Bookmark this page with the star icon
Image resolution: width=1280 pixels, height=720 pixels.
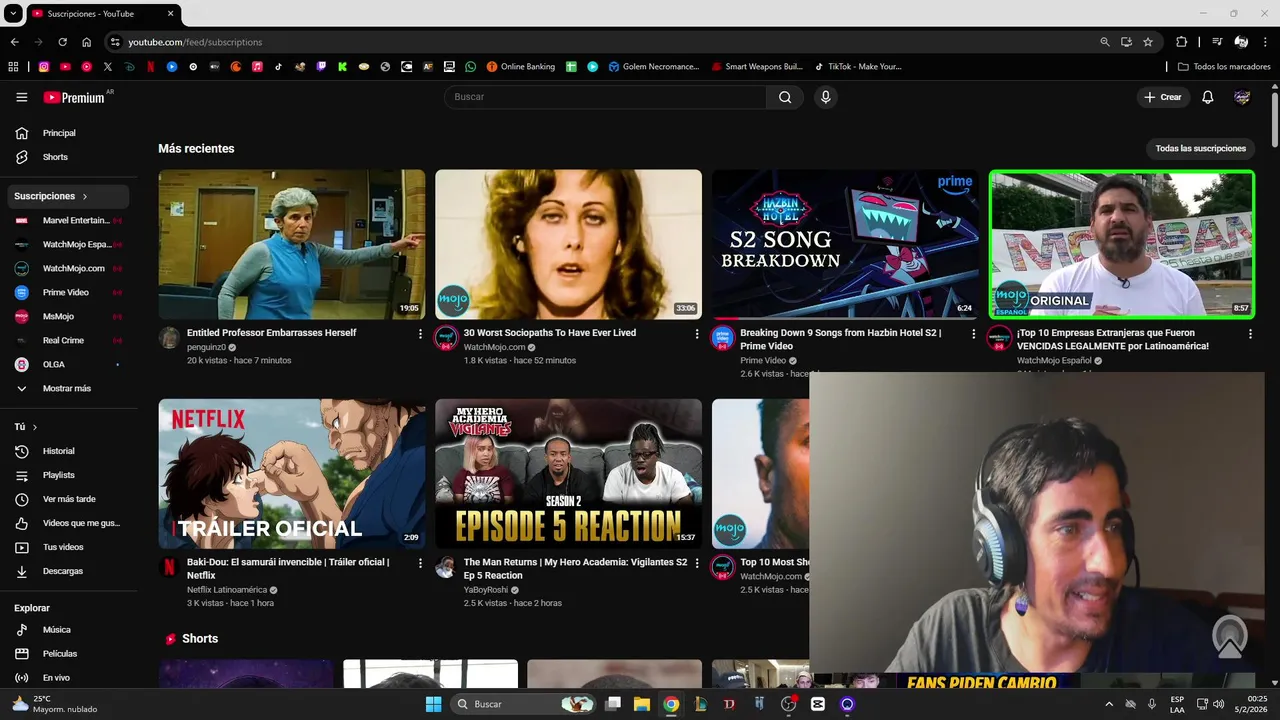[1148, 42]
